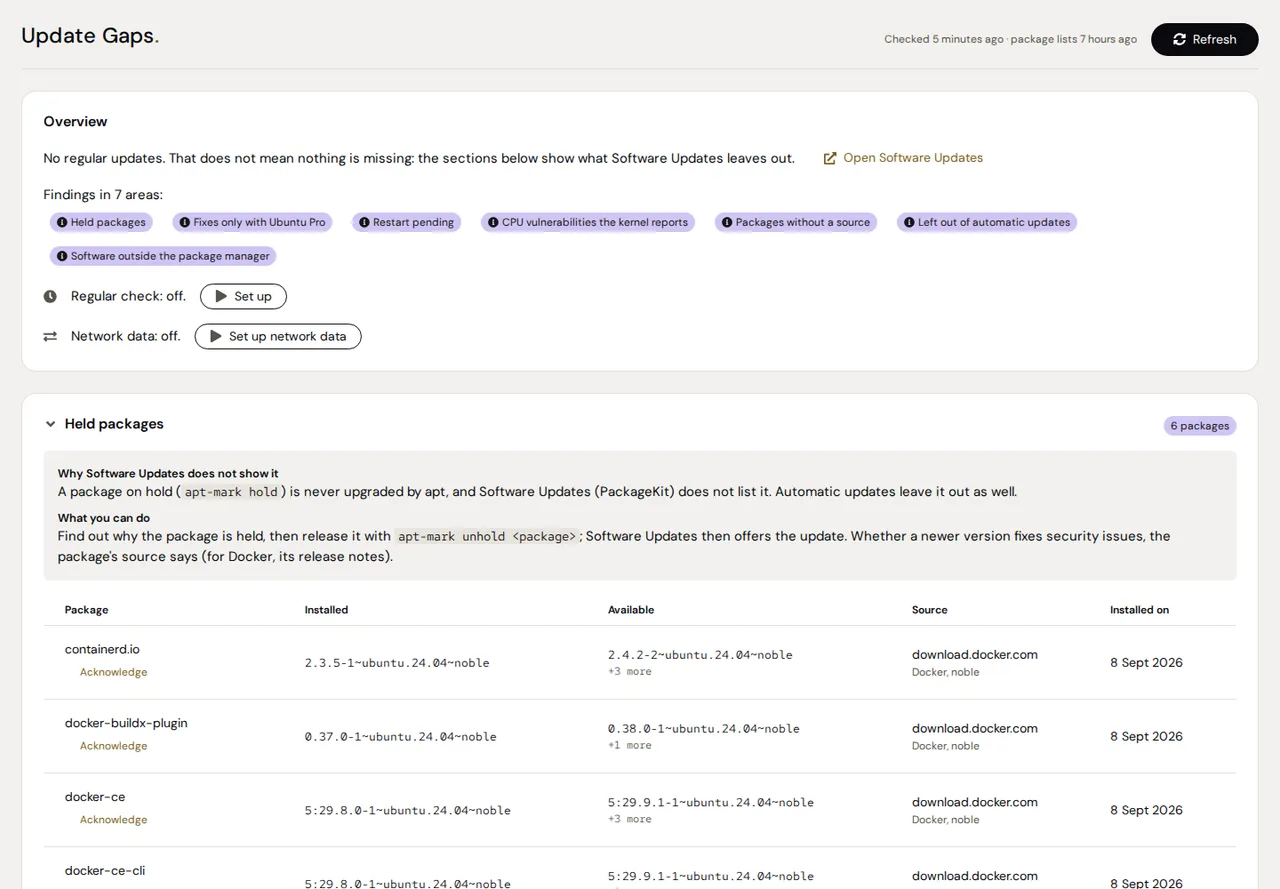Acknowledge the docker-buildx-plugin package

(x=113, y=746)
